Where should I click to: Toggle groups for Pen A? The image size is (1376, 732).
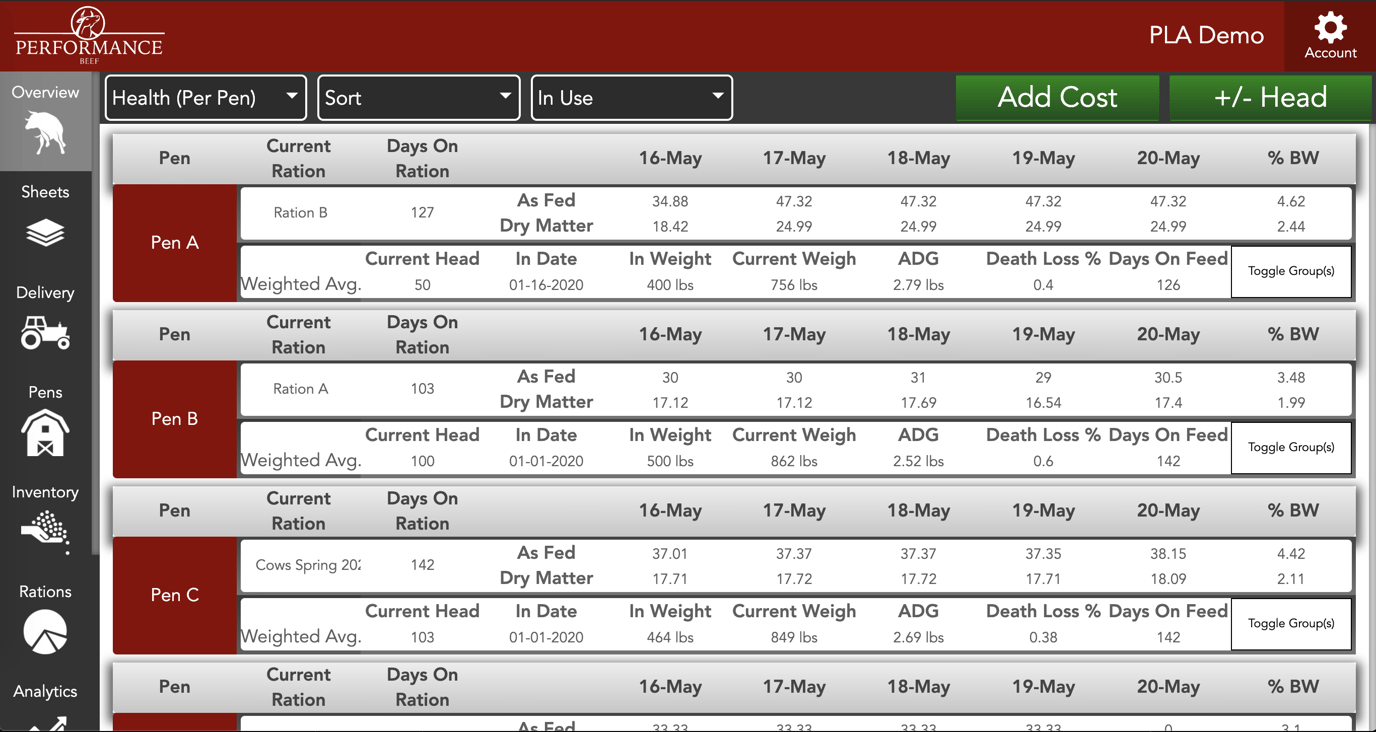click(1291, 271)
